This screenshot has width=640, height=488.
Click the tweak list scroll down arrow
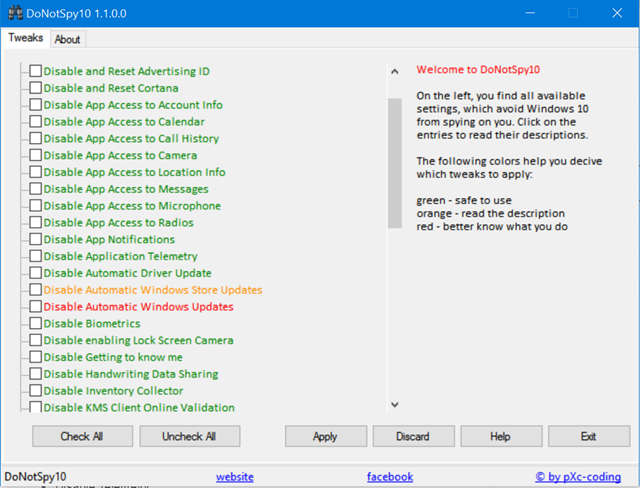click(395, 404)
